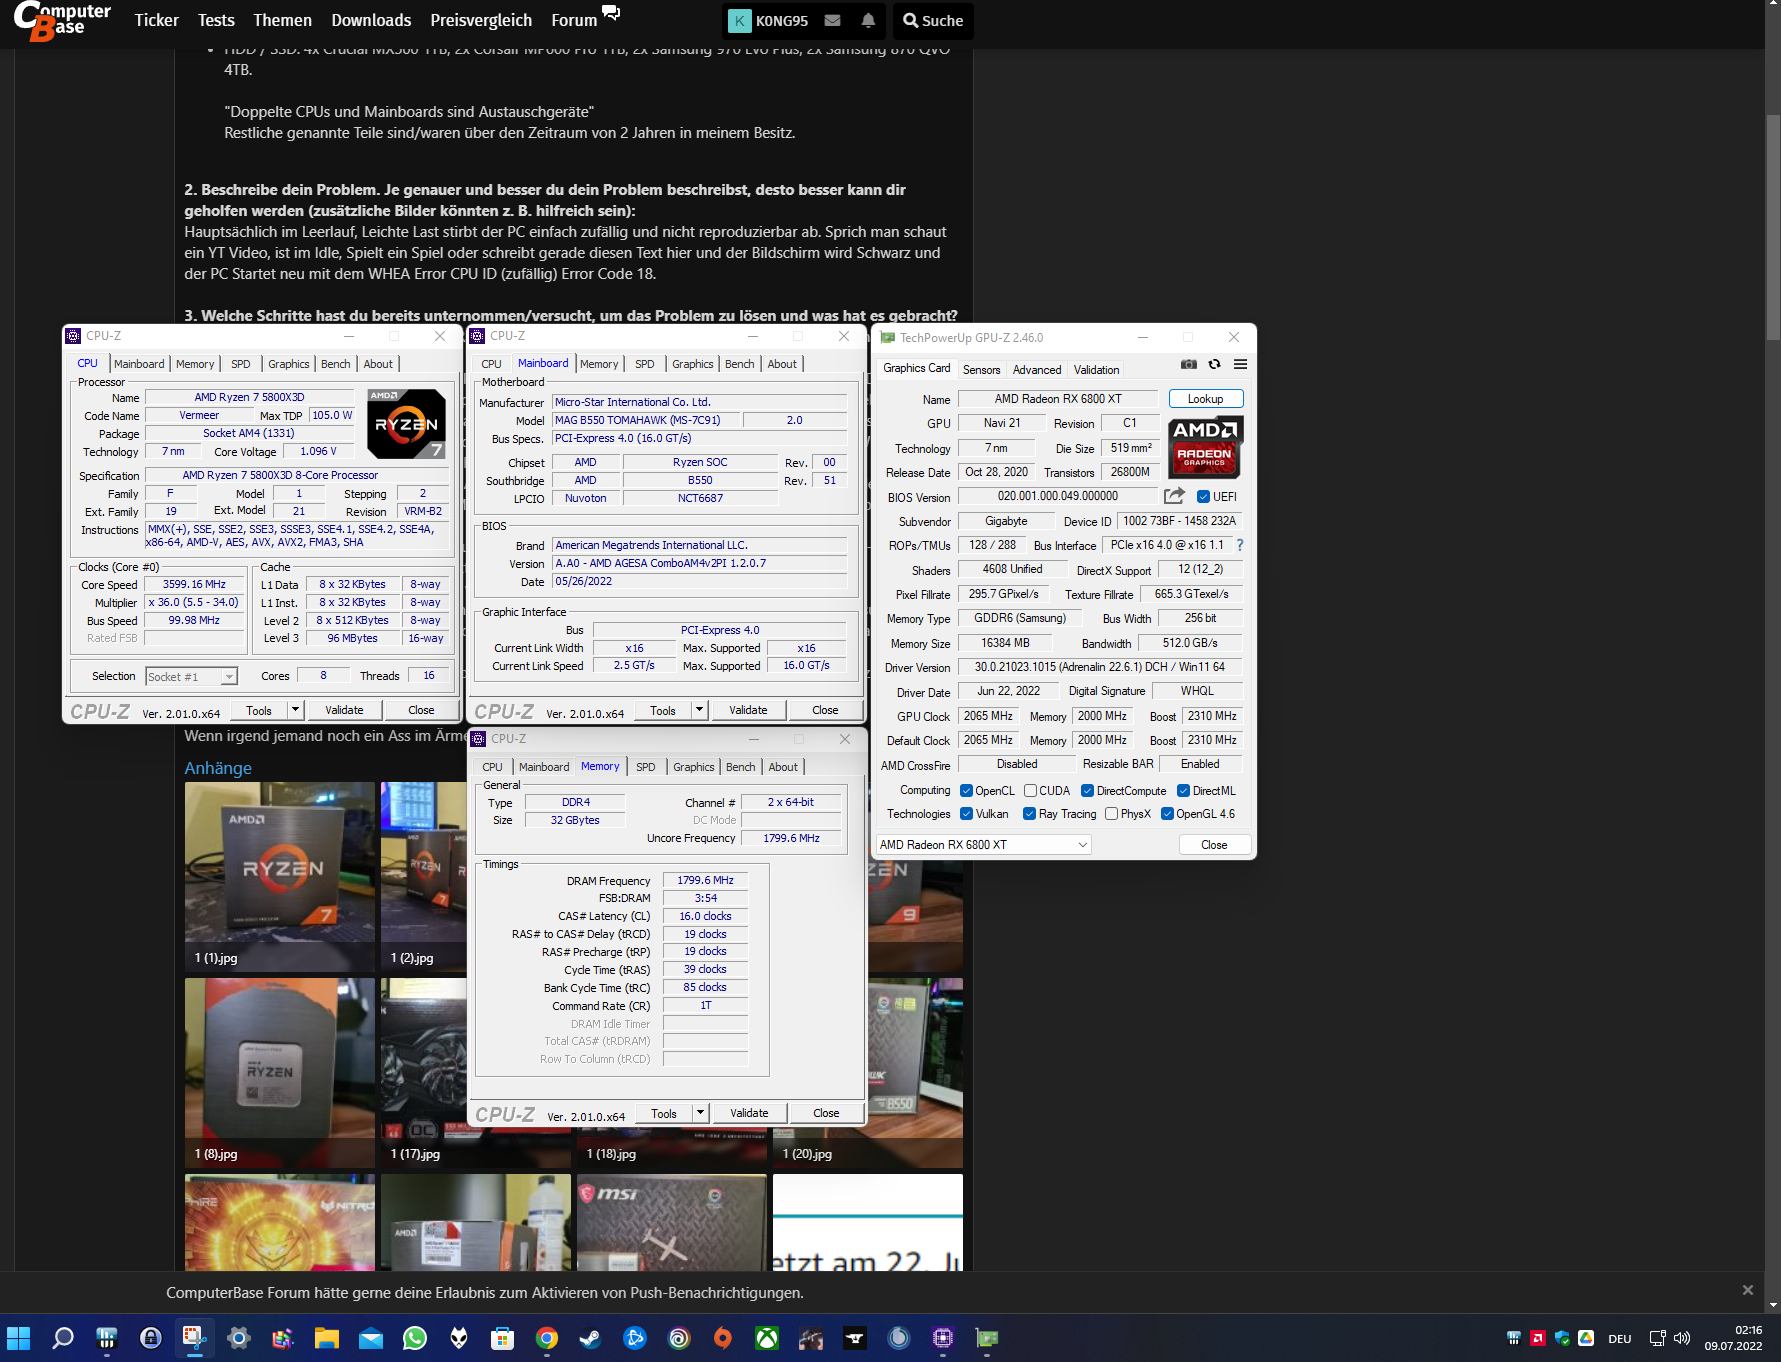Expand Tools arrow in CPU-Z Motherboard window
1781x1362 pixels.
(699, 709)
